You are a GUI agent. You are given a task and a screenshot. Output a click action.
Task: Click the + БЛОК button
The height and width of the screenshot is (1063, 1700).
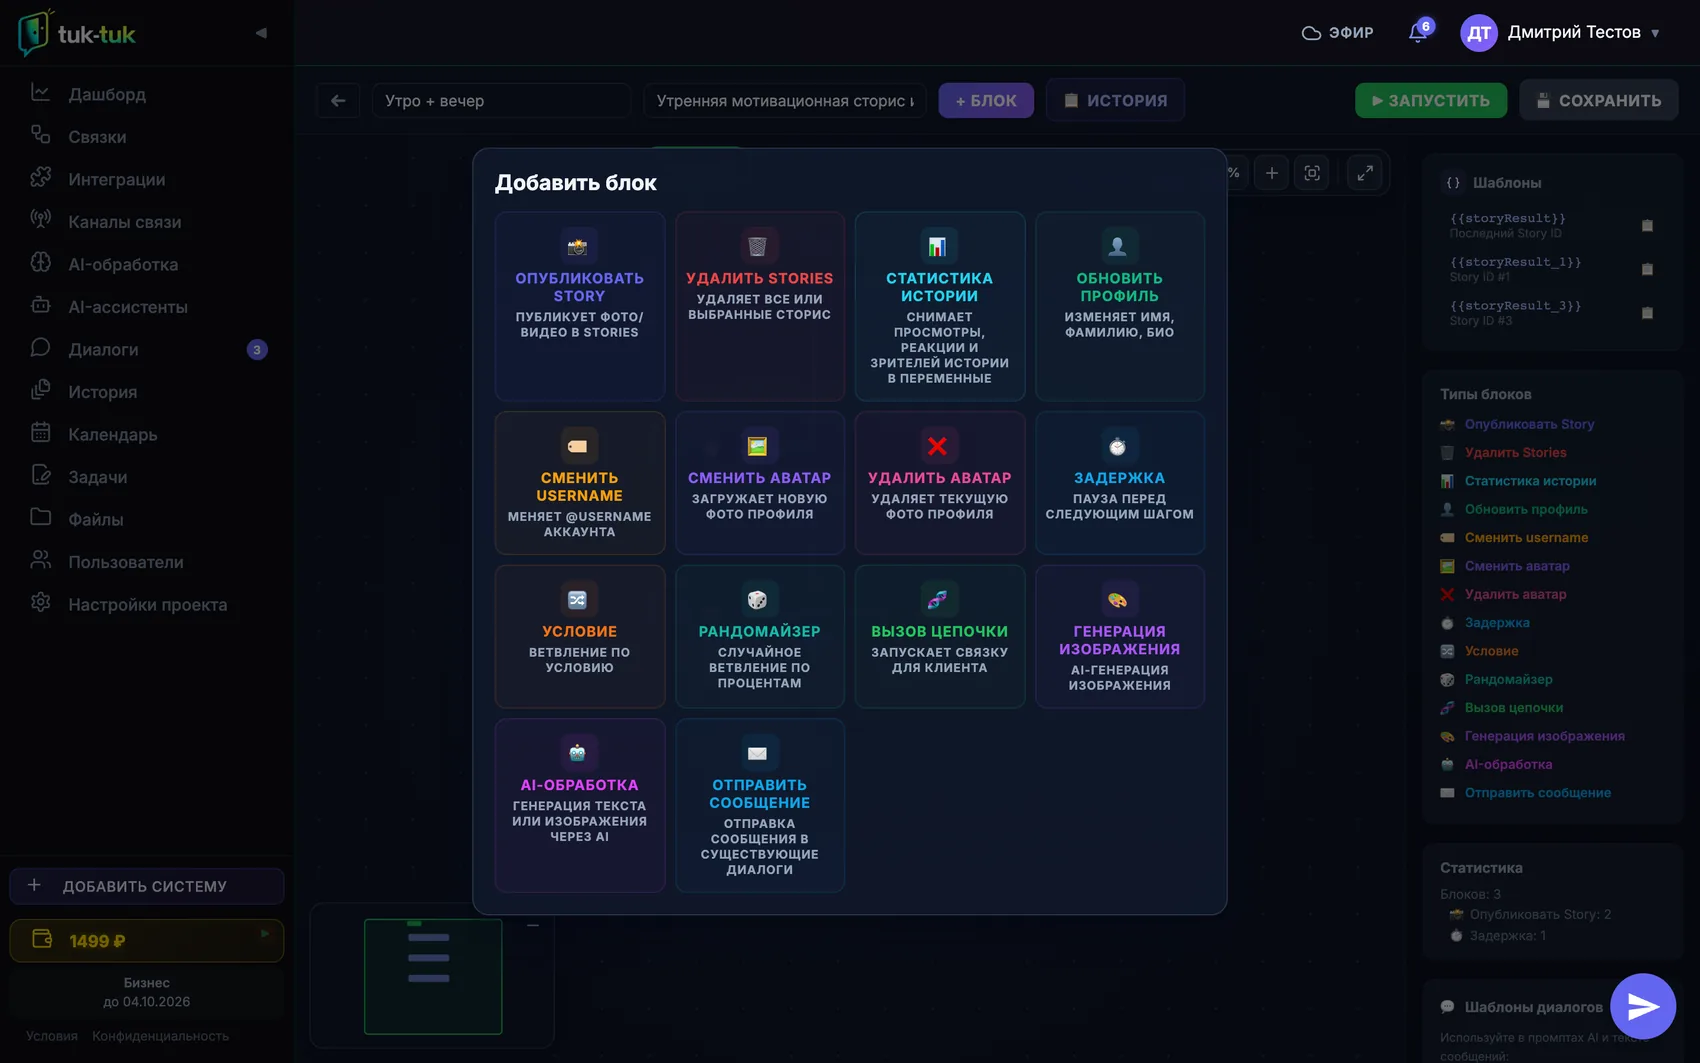point(986,100)
